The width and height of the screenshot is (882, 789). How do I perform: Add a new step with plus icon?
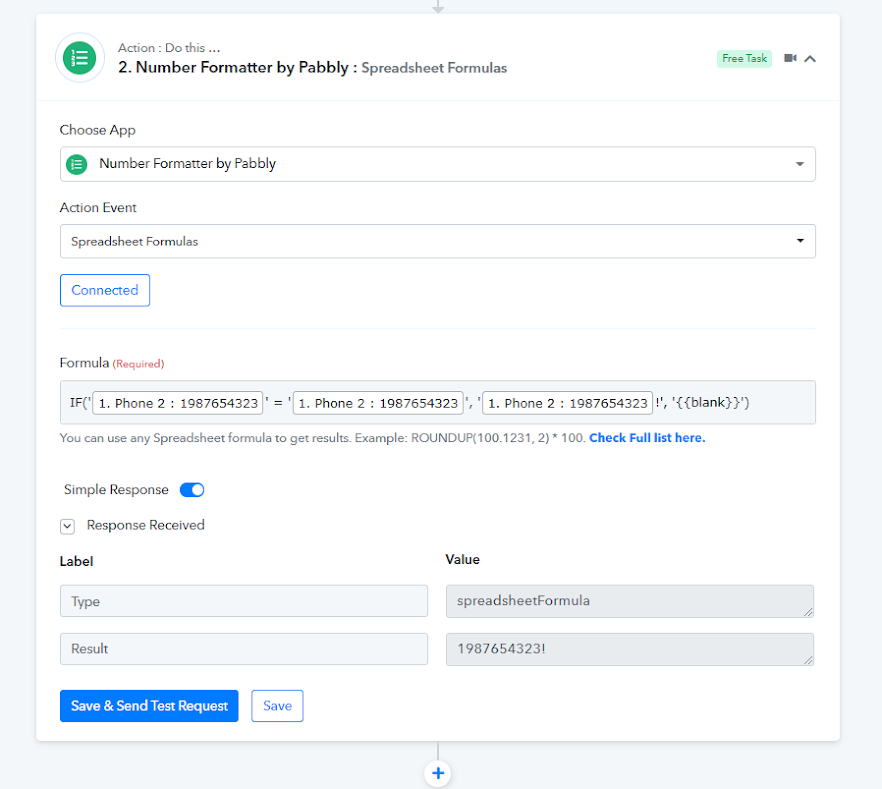coord(438,773)
